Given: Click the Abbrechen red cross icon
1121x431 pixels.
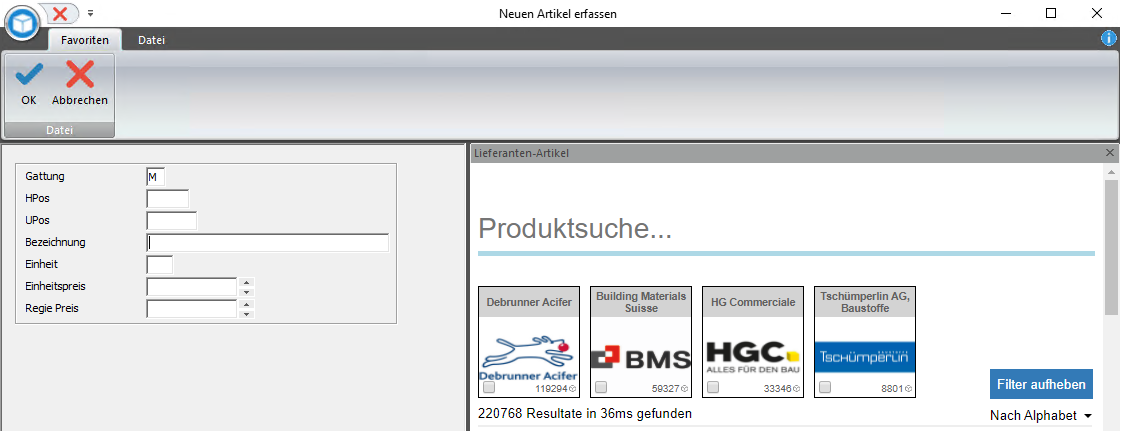Looking at the screenshot, I should (80, 74).
